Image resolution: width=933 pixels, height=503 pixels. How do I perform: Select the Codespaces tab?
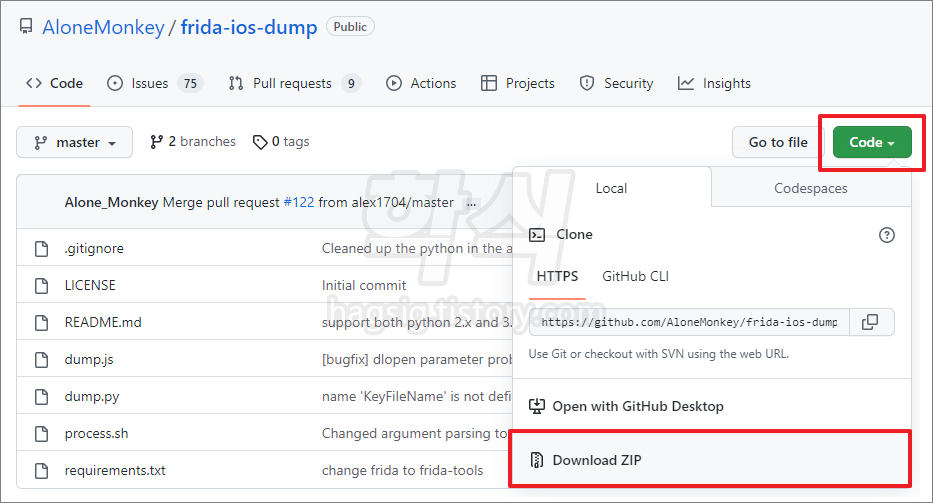(810, 188)
